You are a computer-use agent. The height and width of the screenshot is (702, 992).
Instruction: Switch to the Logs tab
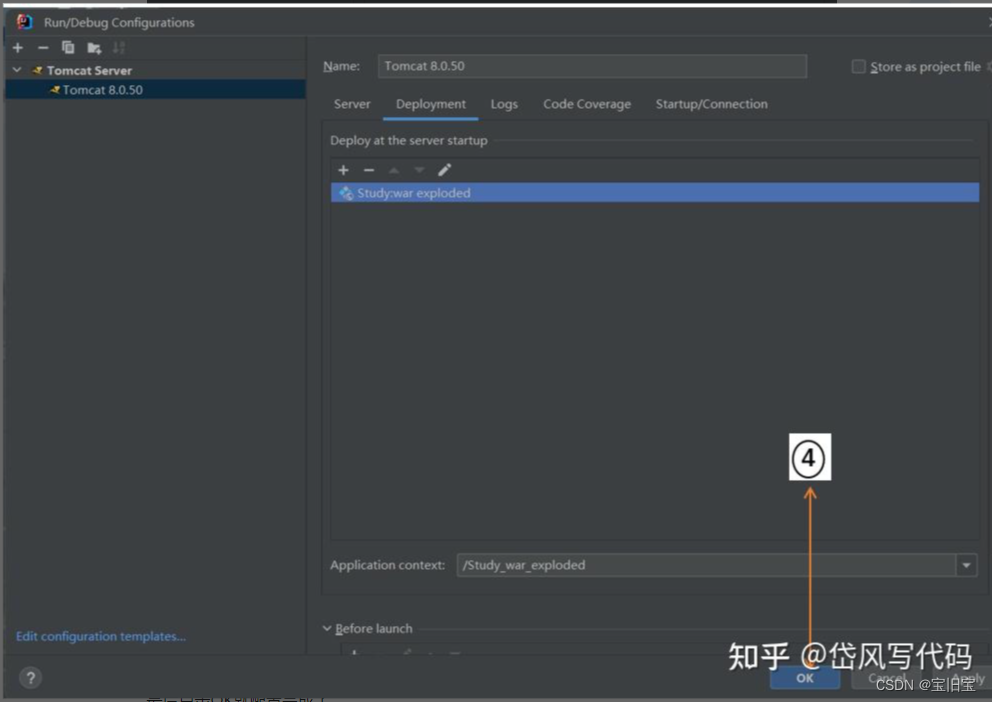coord(504,104)
